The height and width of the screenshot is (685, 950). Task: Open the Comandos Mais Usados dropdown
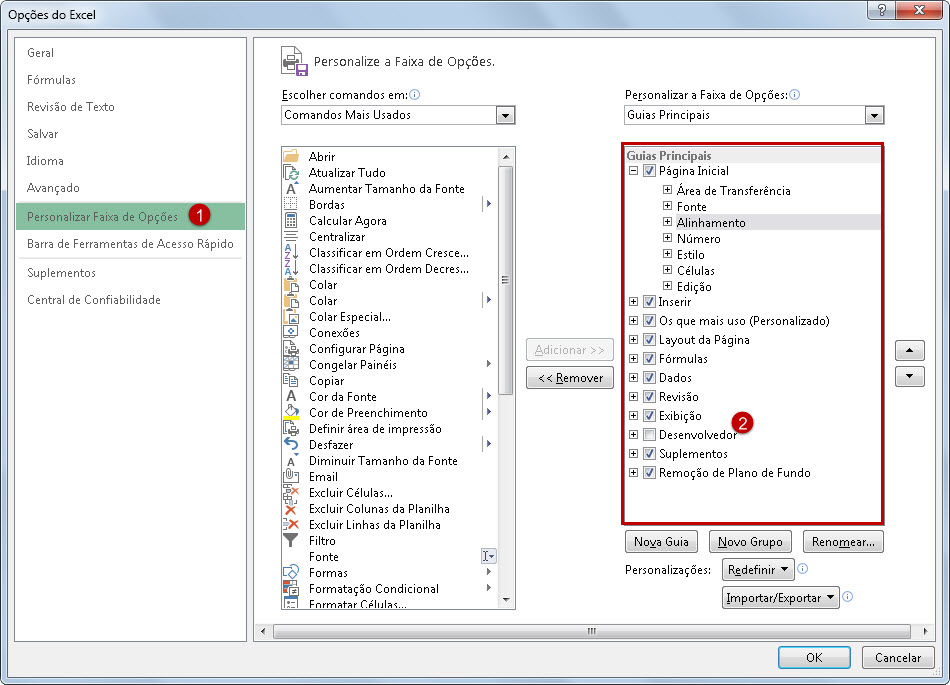[505, 115]
